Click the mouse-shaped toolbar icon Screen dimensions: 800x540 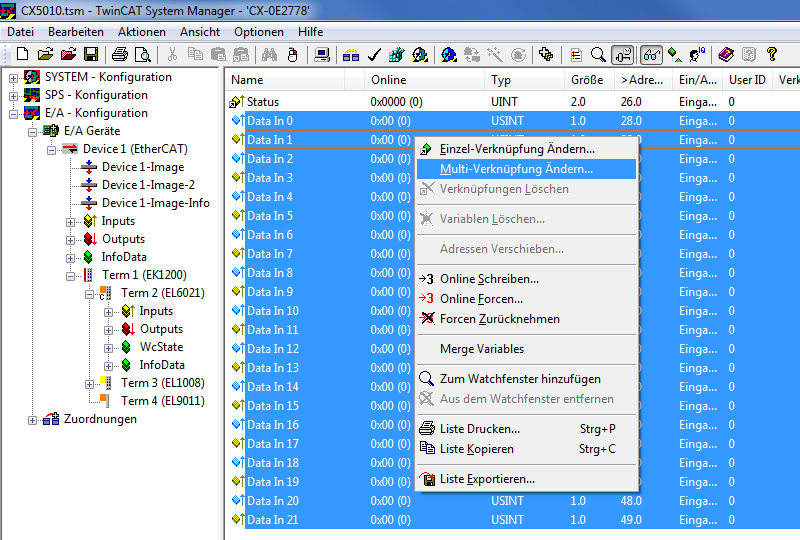pyautogui.click(x=292, y=54)
